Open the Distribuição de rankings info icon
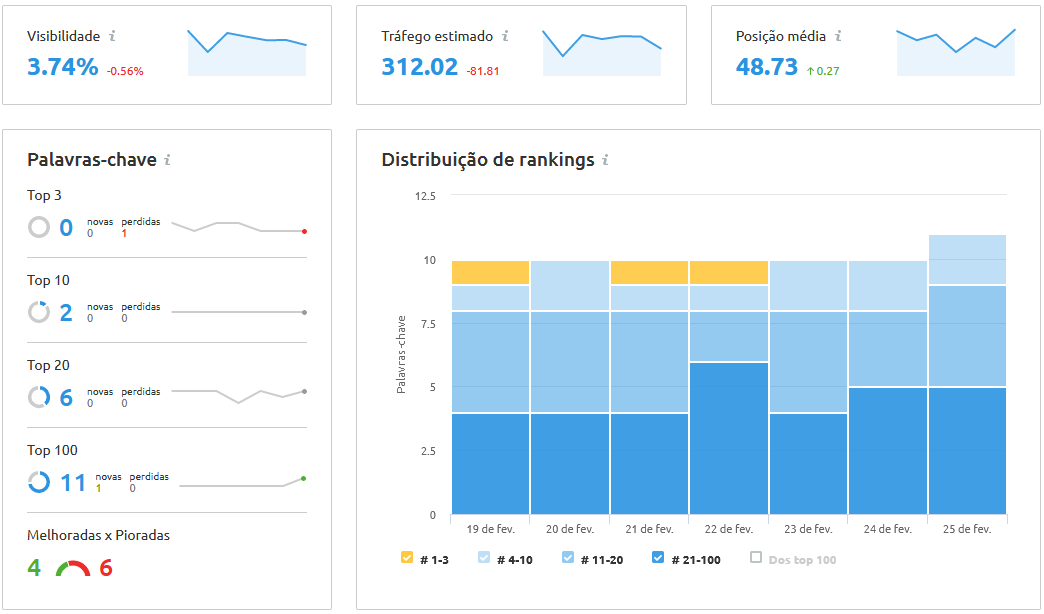 coord(606,158)
